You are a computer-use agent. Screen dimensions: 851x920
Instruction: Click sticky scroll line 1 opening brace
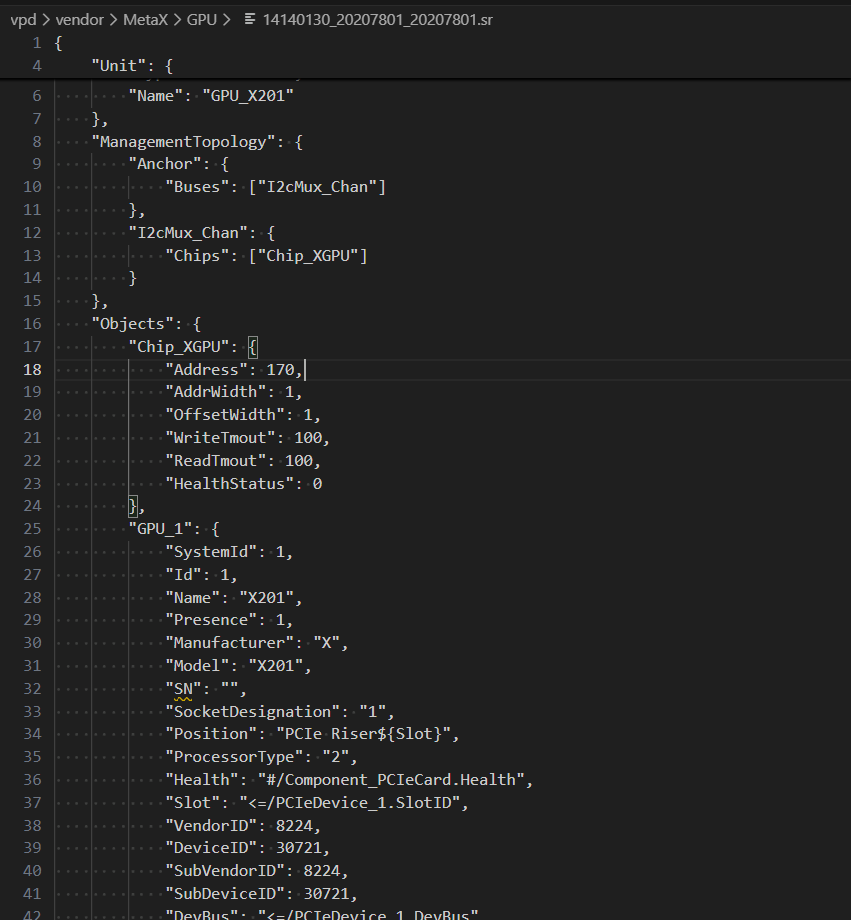(58, 43)
